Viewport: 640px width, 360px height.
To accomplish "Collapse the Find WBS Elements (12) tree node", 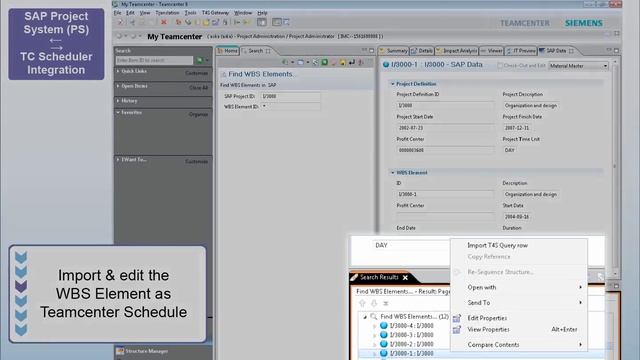I will point(365,317).
